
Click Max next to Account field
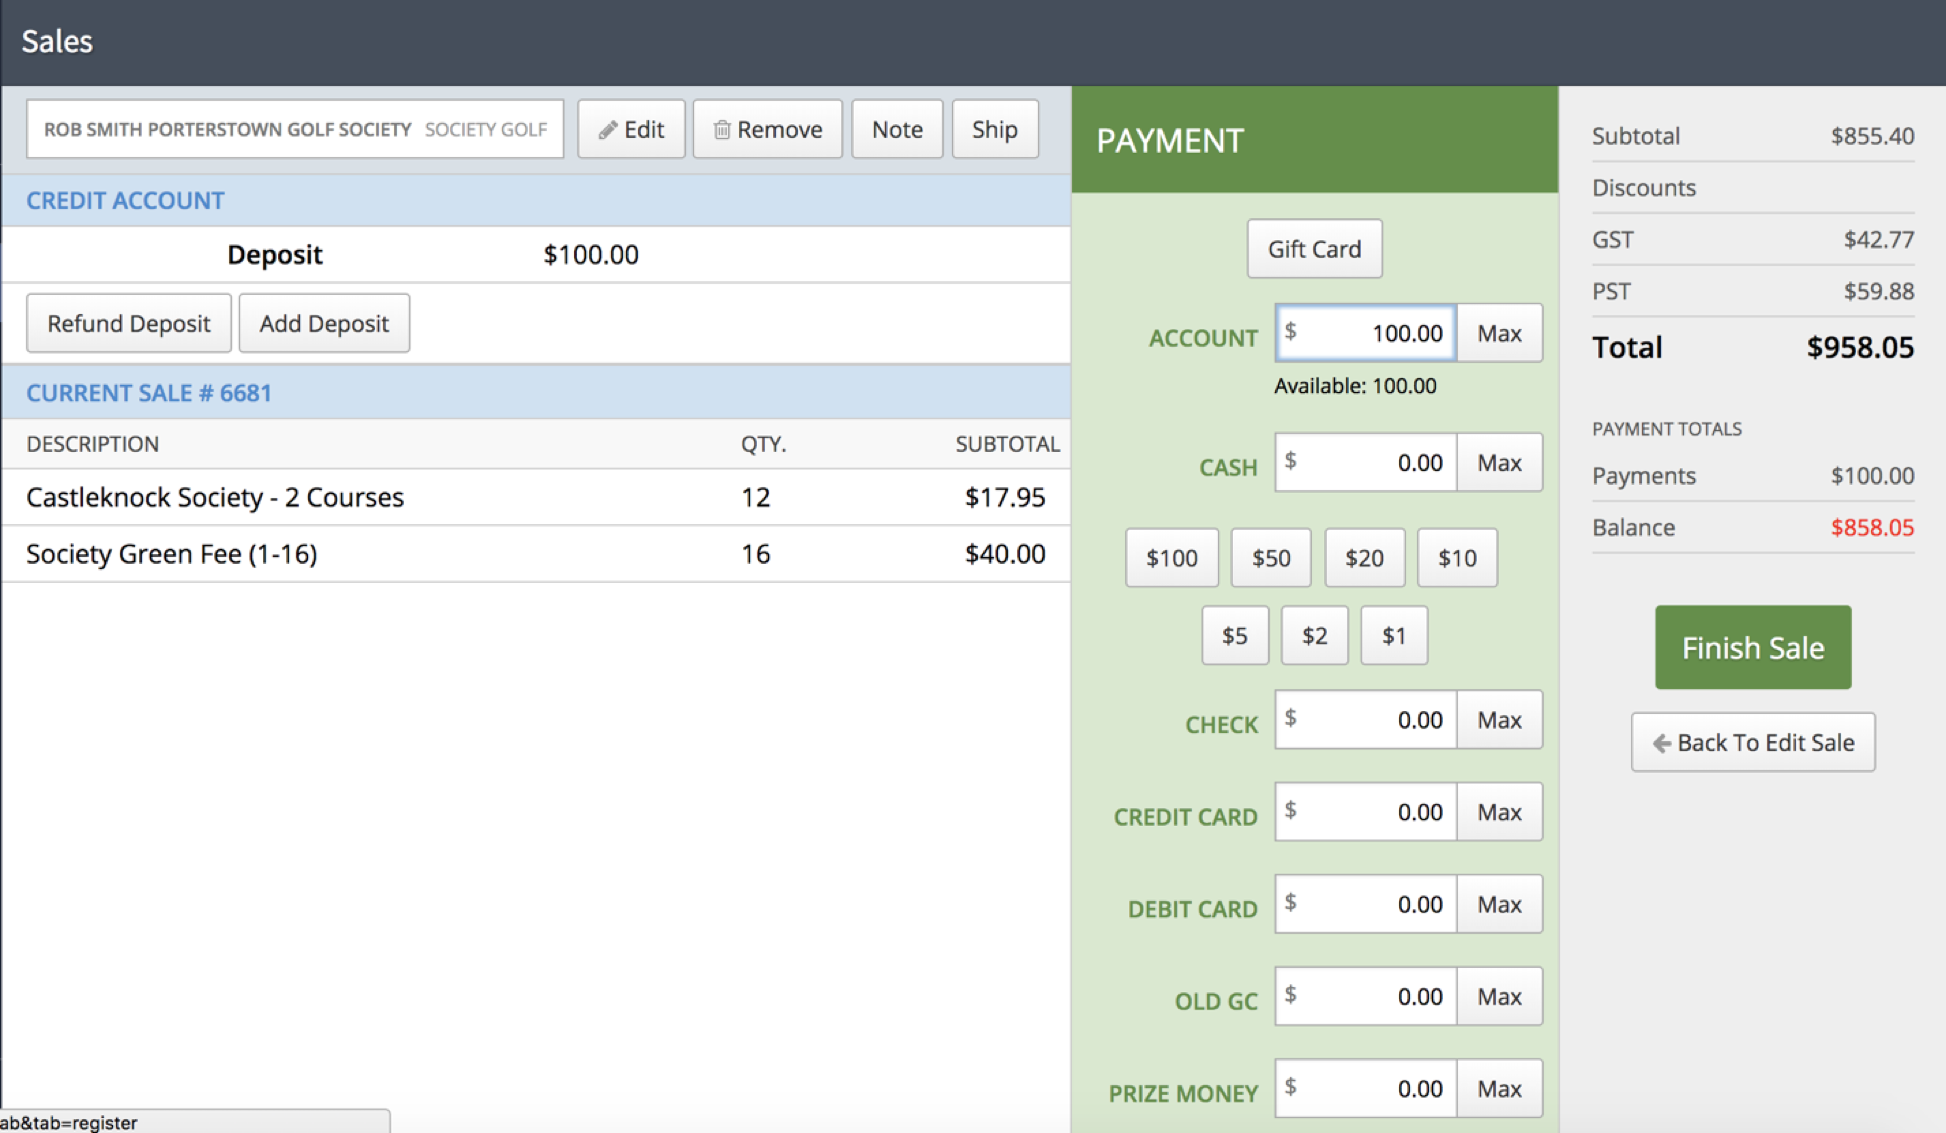click(1498, 333)
